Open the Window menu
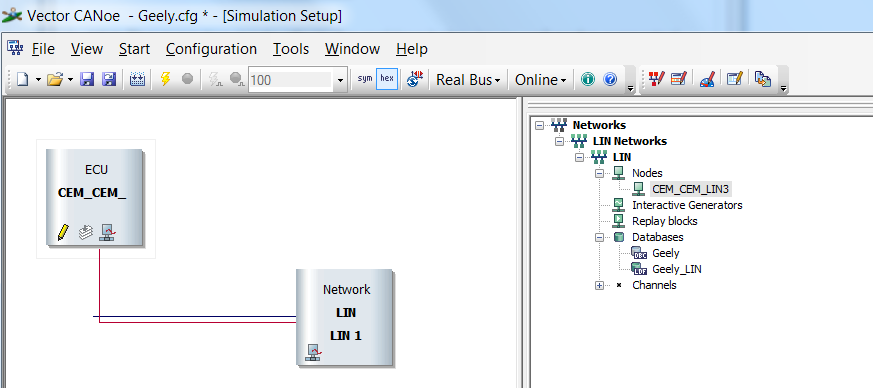Viewport: 873px width, 388px height. pos(352,49)
